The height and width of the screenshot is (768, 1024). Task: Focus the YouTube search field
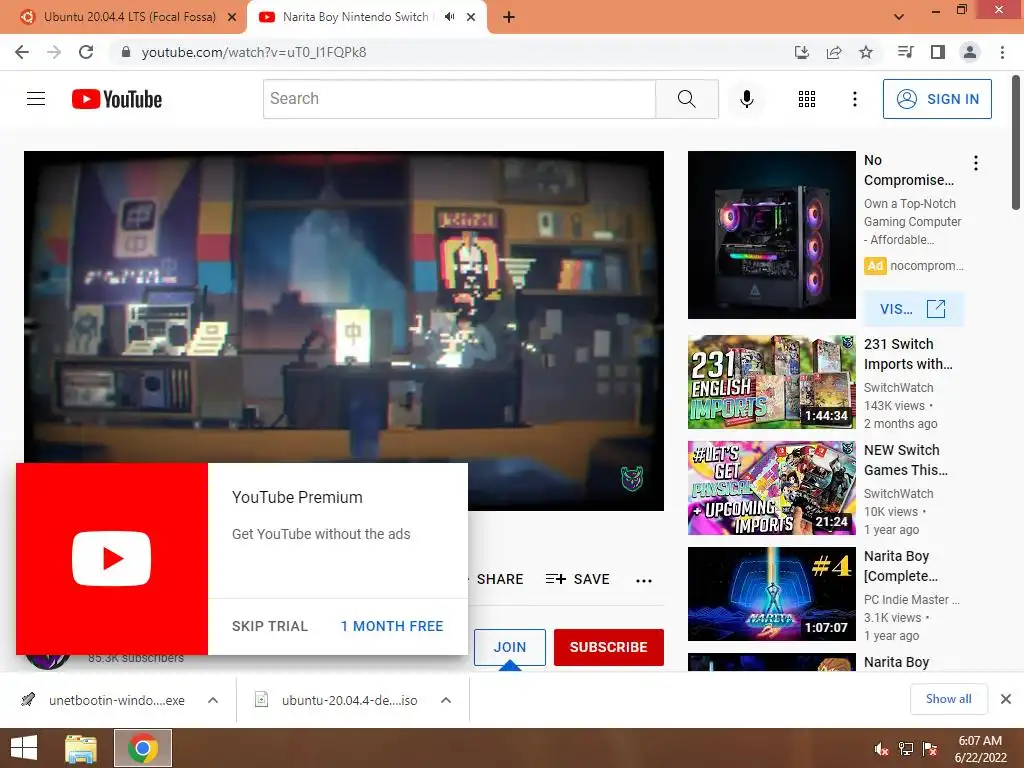[459, 99]
